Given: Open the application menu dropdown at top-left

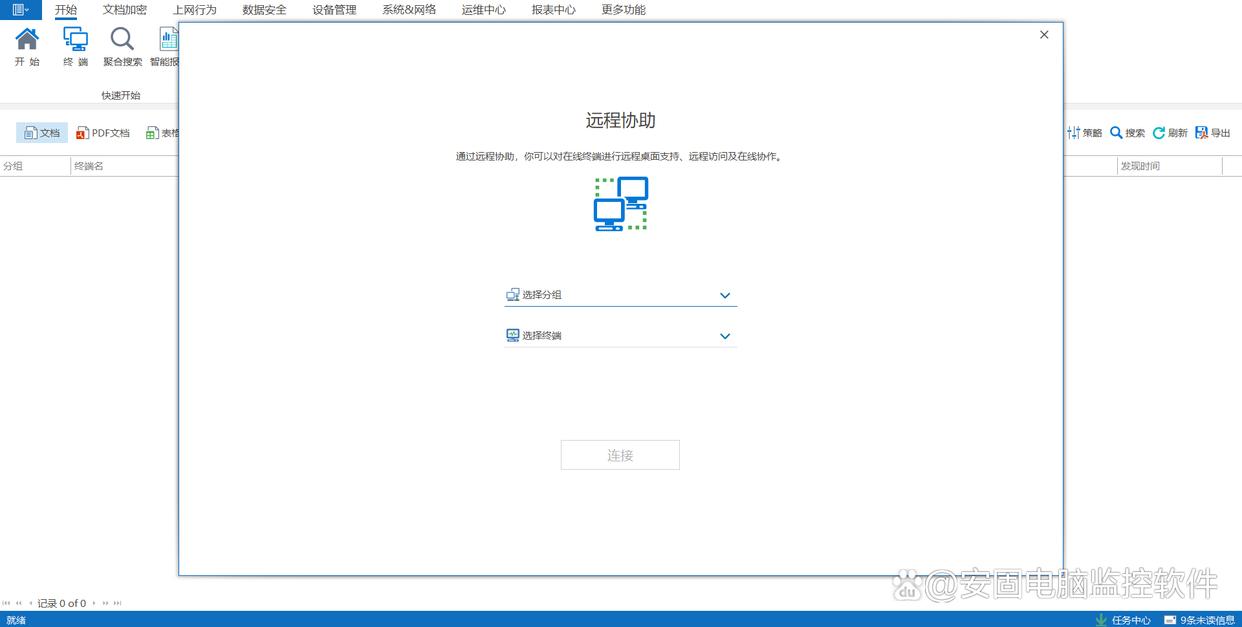Looking at the screenshot, I should [20, 10].
